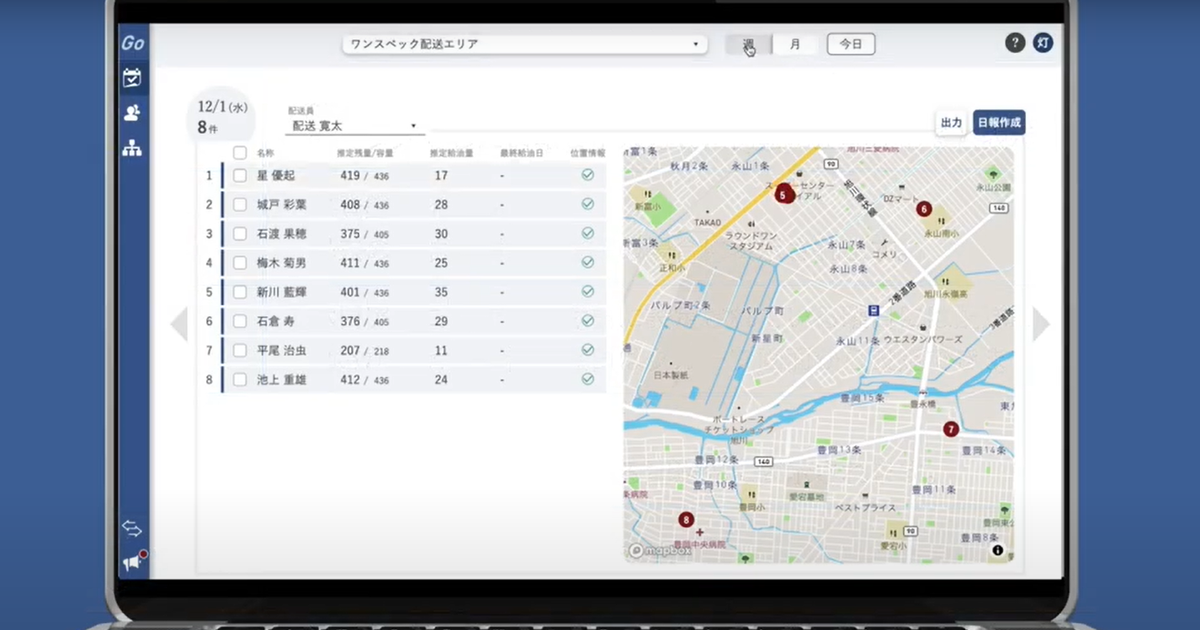Click map marker number 7
The height and width of the screenshot is (630, 1200).
951,429
